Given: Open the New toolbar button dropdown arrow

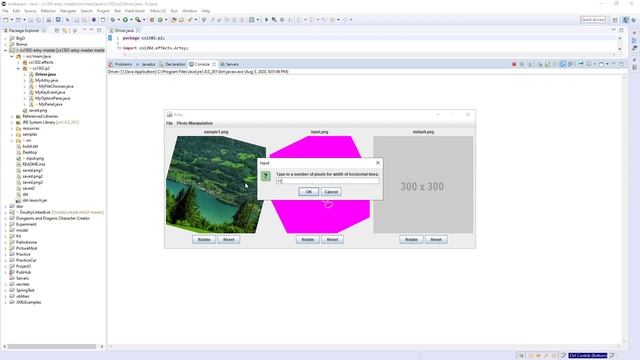Looking at the screenshot, I should click(11, 20).
